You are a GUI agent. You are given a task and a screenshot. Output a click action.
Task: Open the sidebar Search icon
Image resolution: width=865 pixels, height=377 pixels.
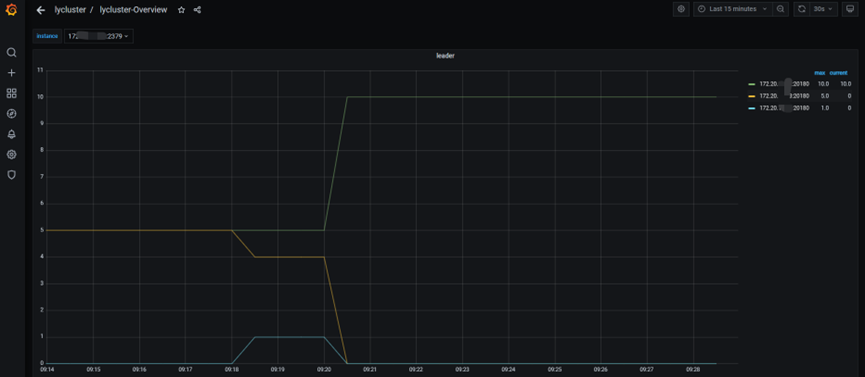click(12, 52)
